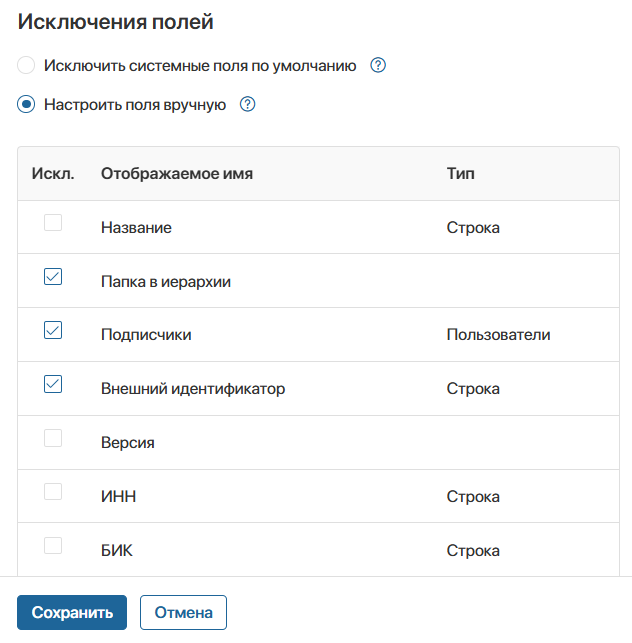Click the 'Отображаемое имя' column header
Viewport: 632px width, 643px height.
coord(177,173)
